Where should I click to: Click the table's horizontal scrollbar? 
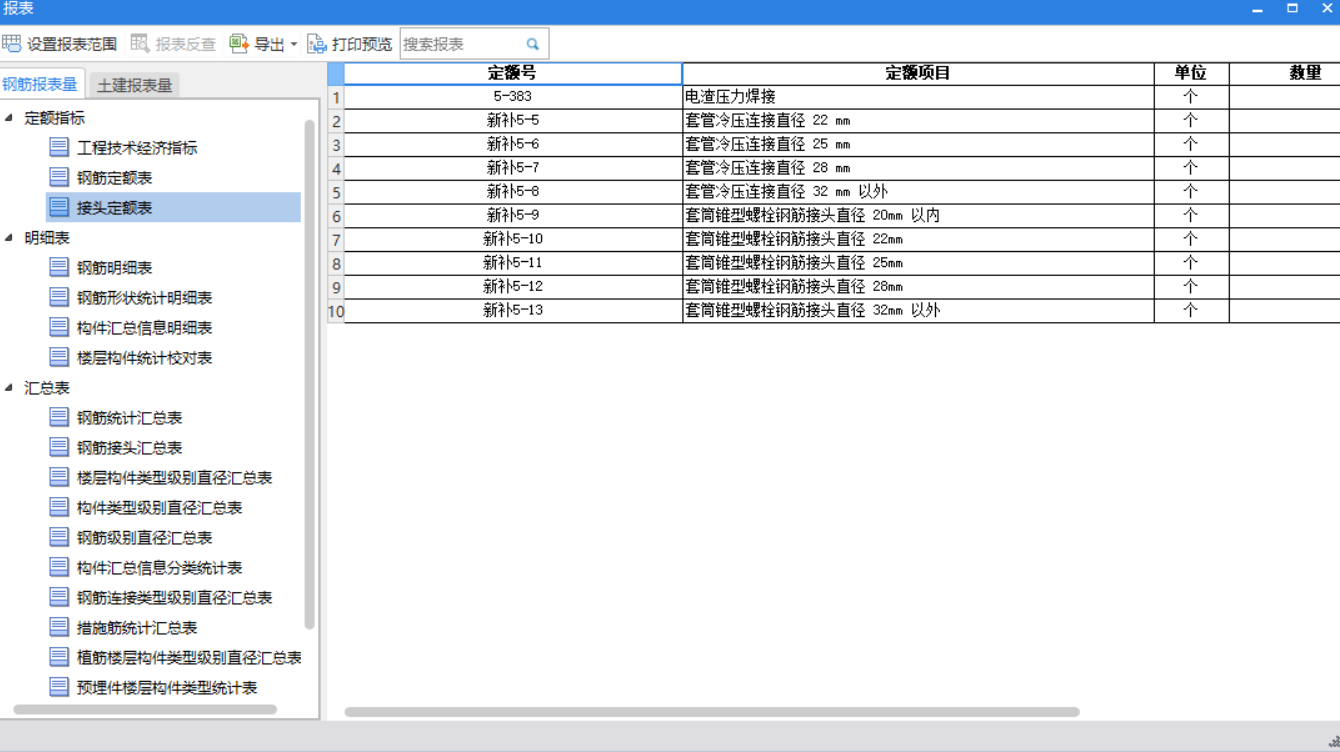712,712
